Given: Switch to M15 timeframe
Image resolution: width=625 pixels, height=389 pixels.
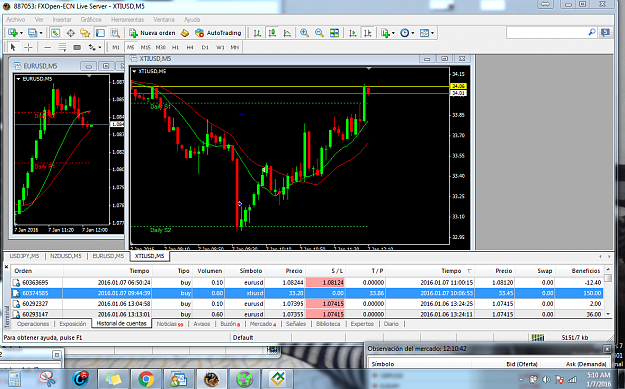Looking at the screenshot, I should click(145, 47).
